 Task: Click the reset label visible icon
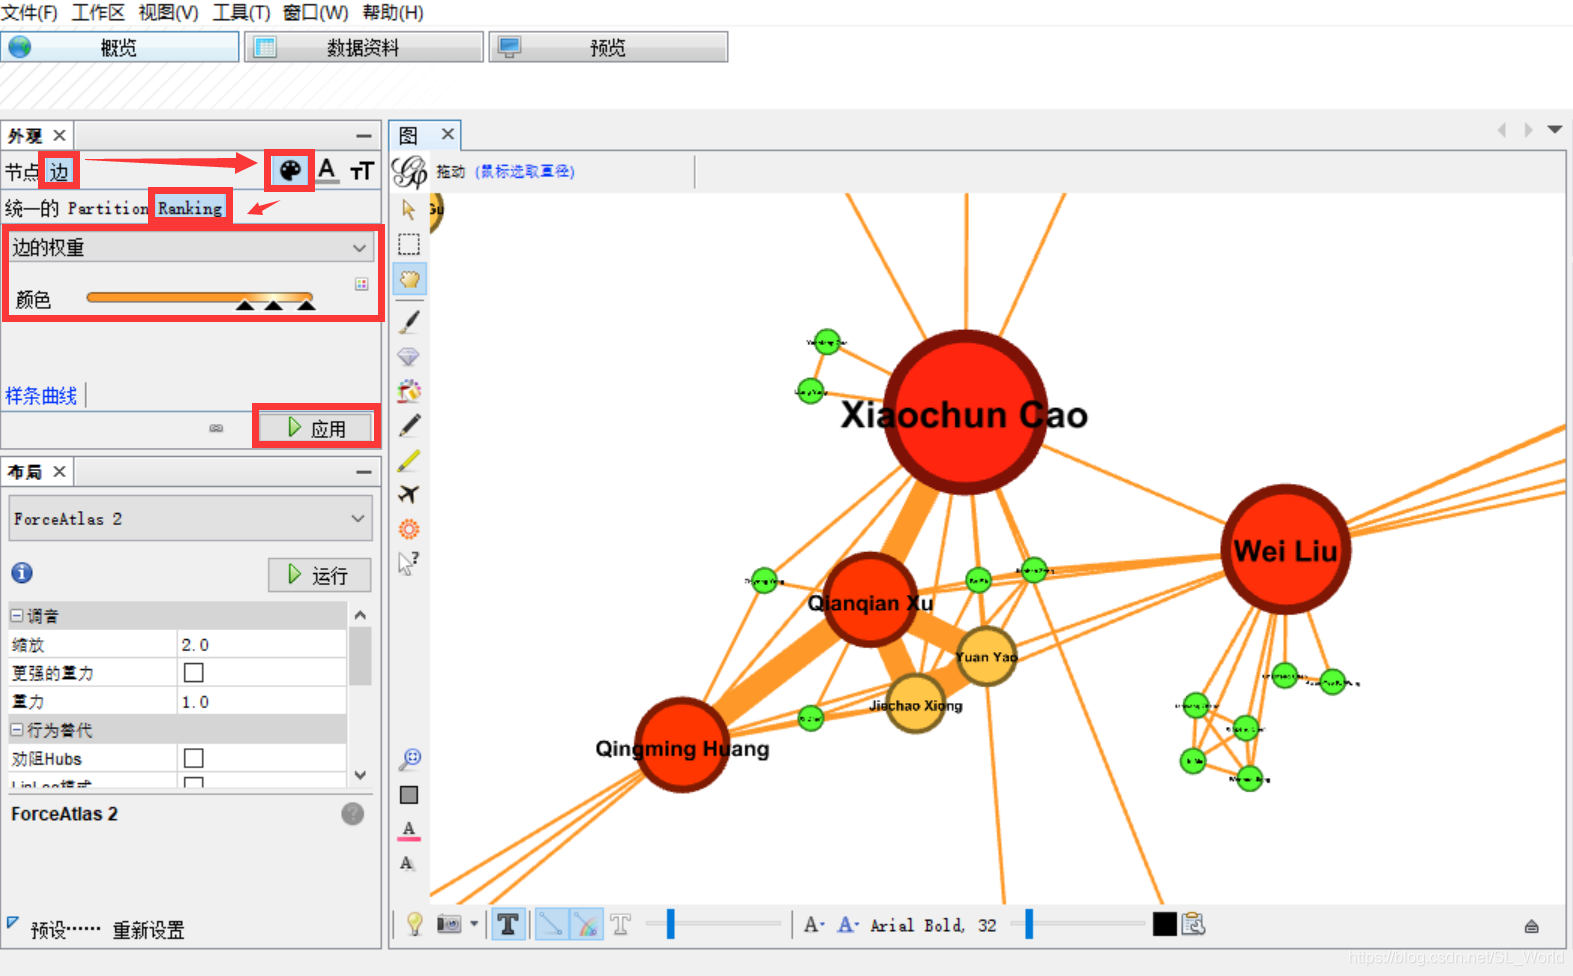(407, 864)
